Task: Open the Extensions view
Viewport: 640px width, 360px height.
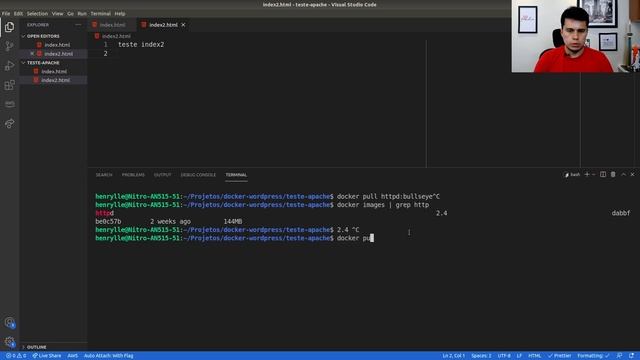Action: (9, 85)
